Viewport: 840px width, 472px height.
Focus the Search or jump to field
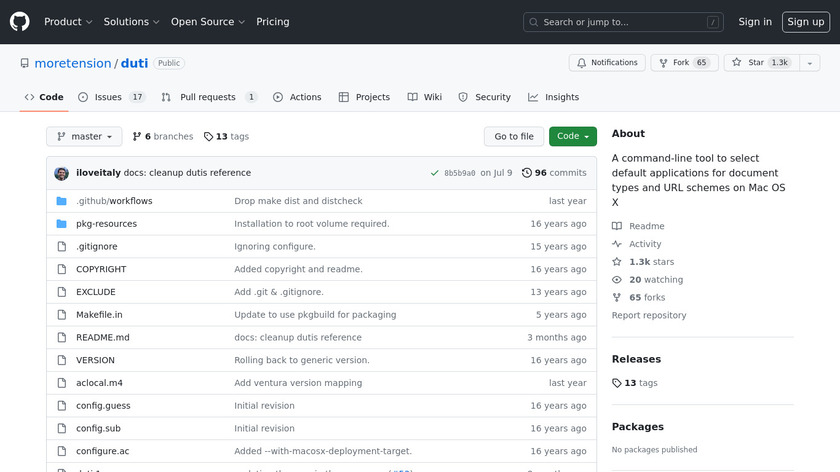pyautogui.click(x=623, y=22)
